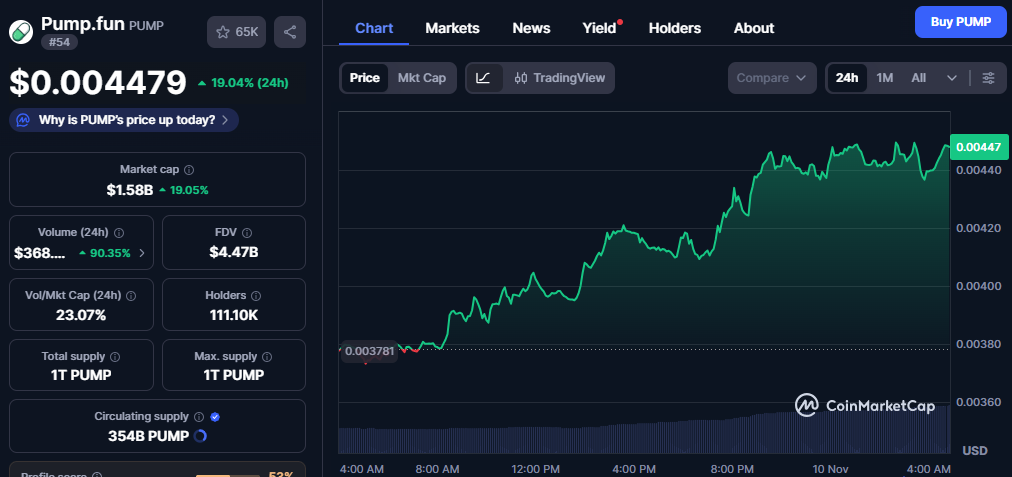Viewport: 1012px width, 477px height.
Task: Toggle chart to Mkt Cap view
Action: pyautogui.click(x=421, y=78)
